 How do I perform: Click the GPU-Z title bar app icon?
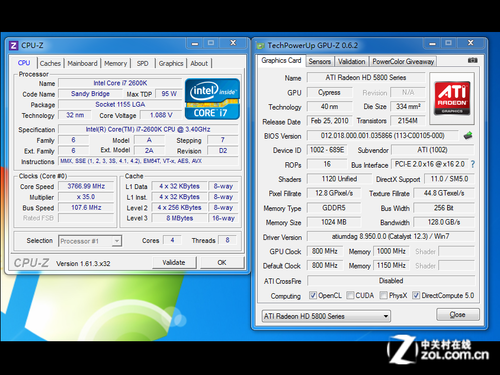(260, 46)
